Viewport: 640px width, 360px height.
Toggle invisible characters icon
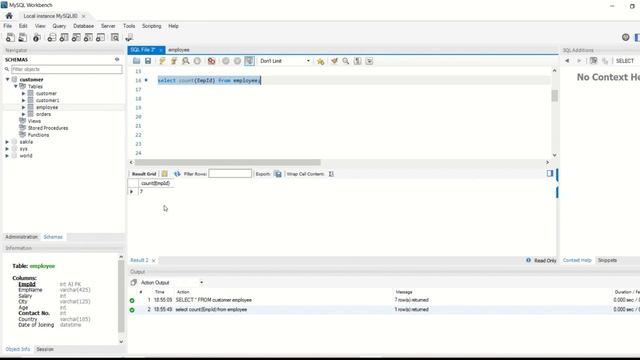[x=358, y=61]
